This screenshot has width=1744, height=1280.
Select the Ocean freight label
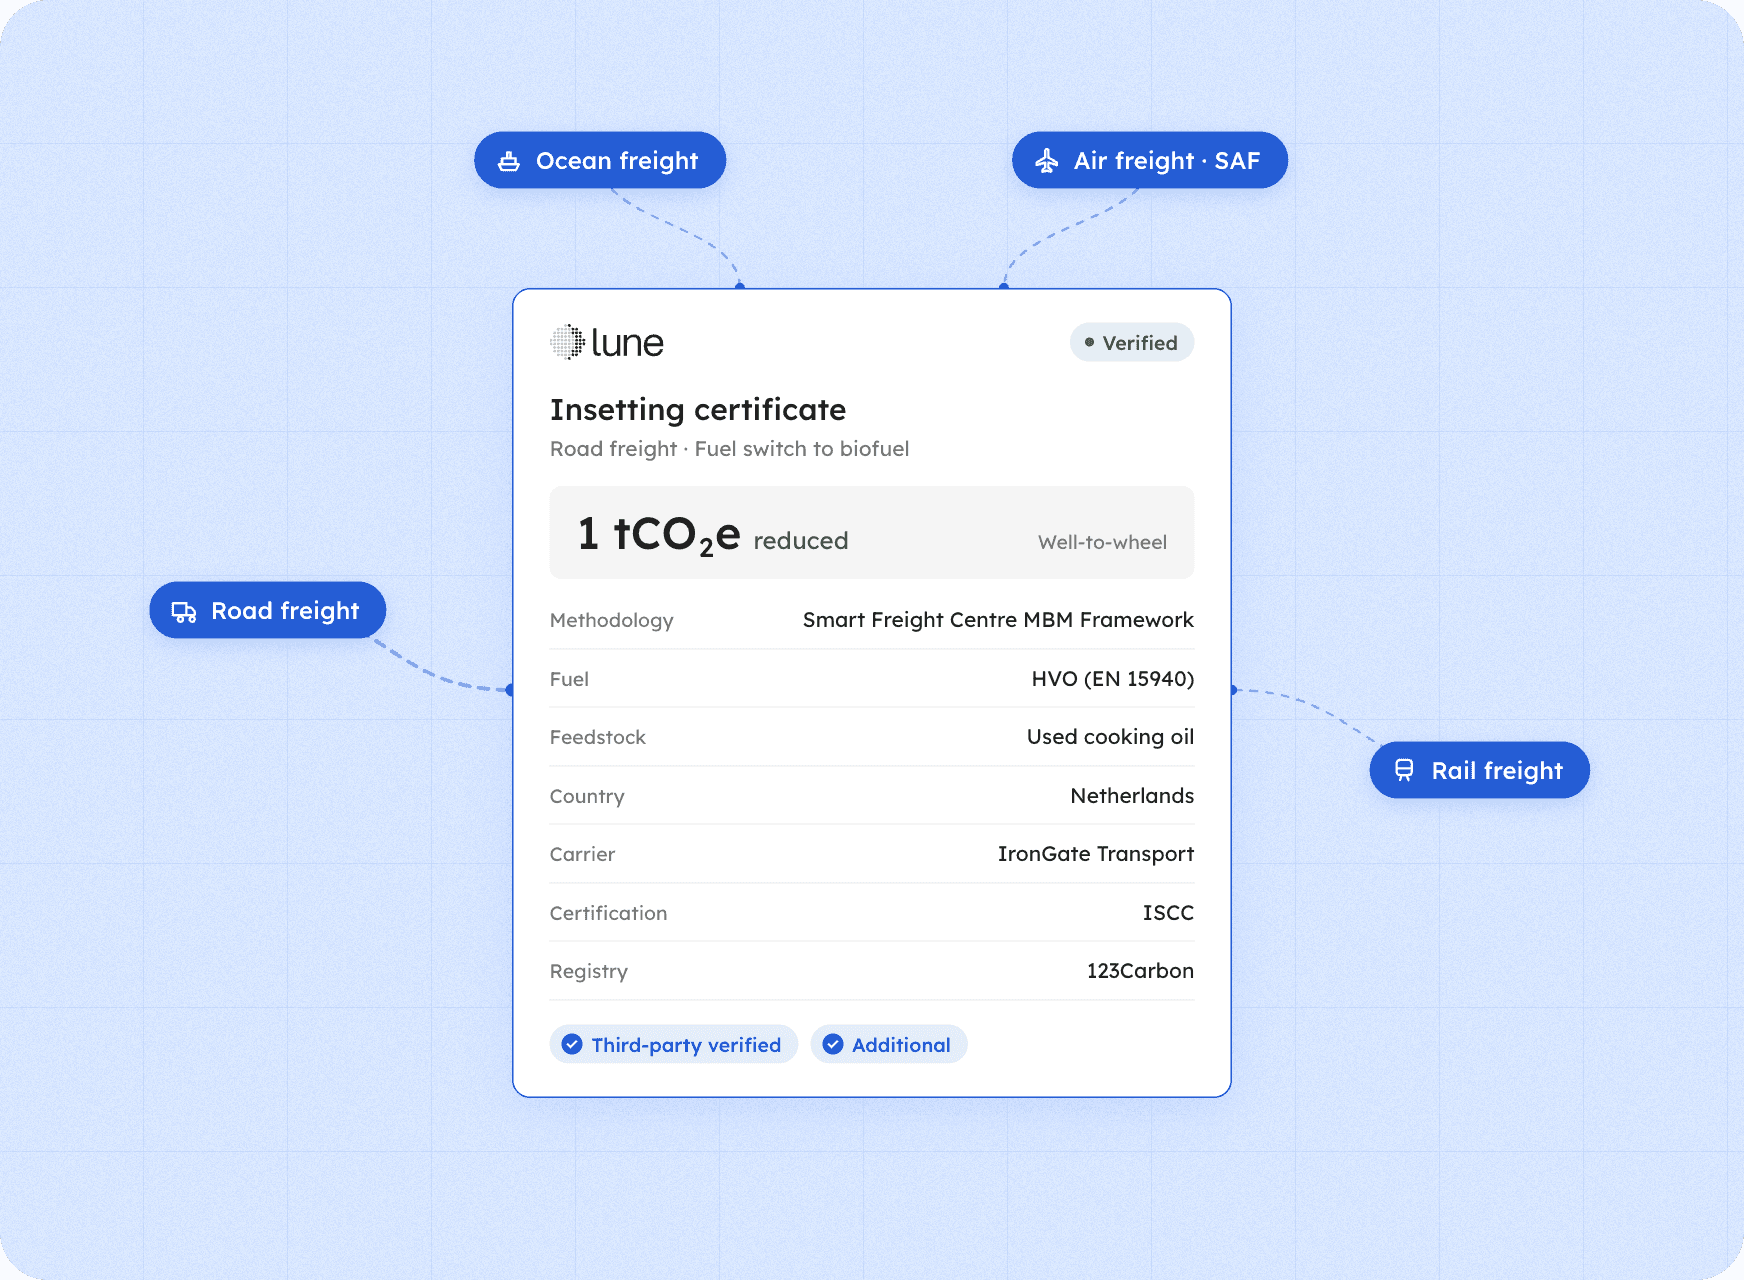pos(617,161)
